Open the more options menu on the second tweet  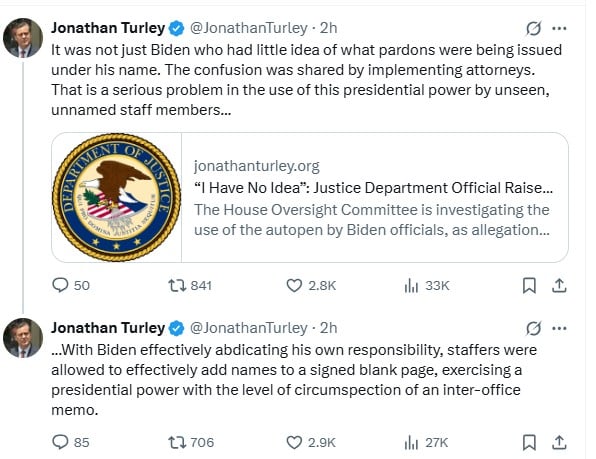pyautogui.click(x=559, y=328)
